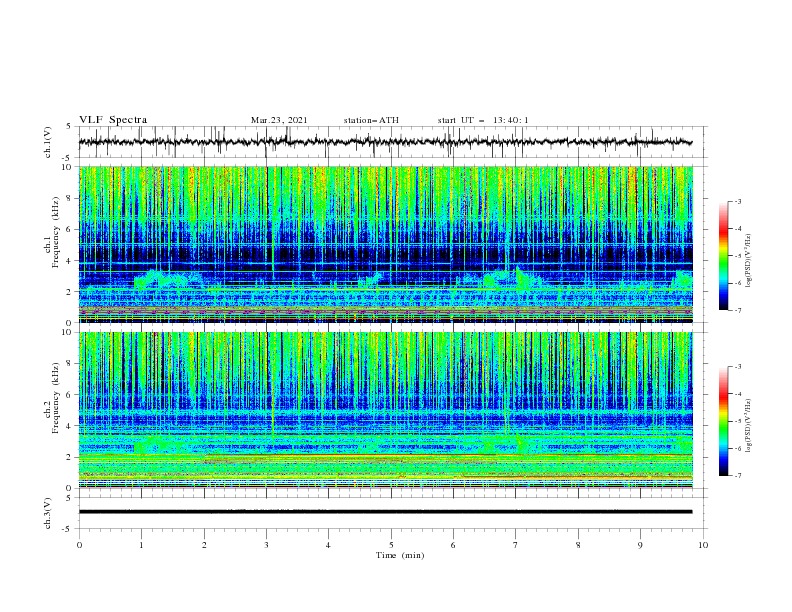This screenshot has width=792, height=612.
Task: Click the "Time (min)" axis title
Action: click(400, 555)
